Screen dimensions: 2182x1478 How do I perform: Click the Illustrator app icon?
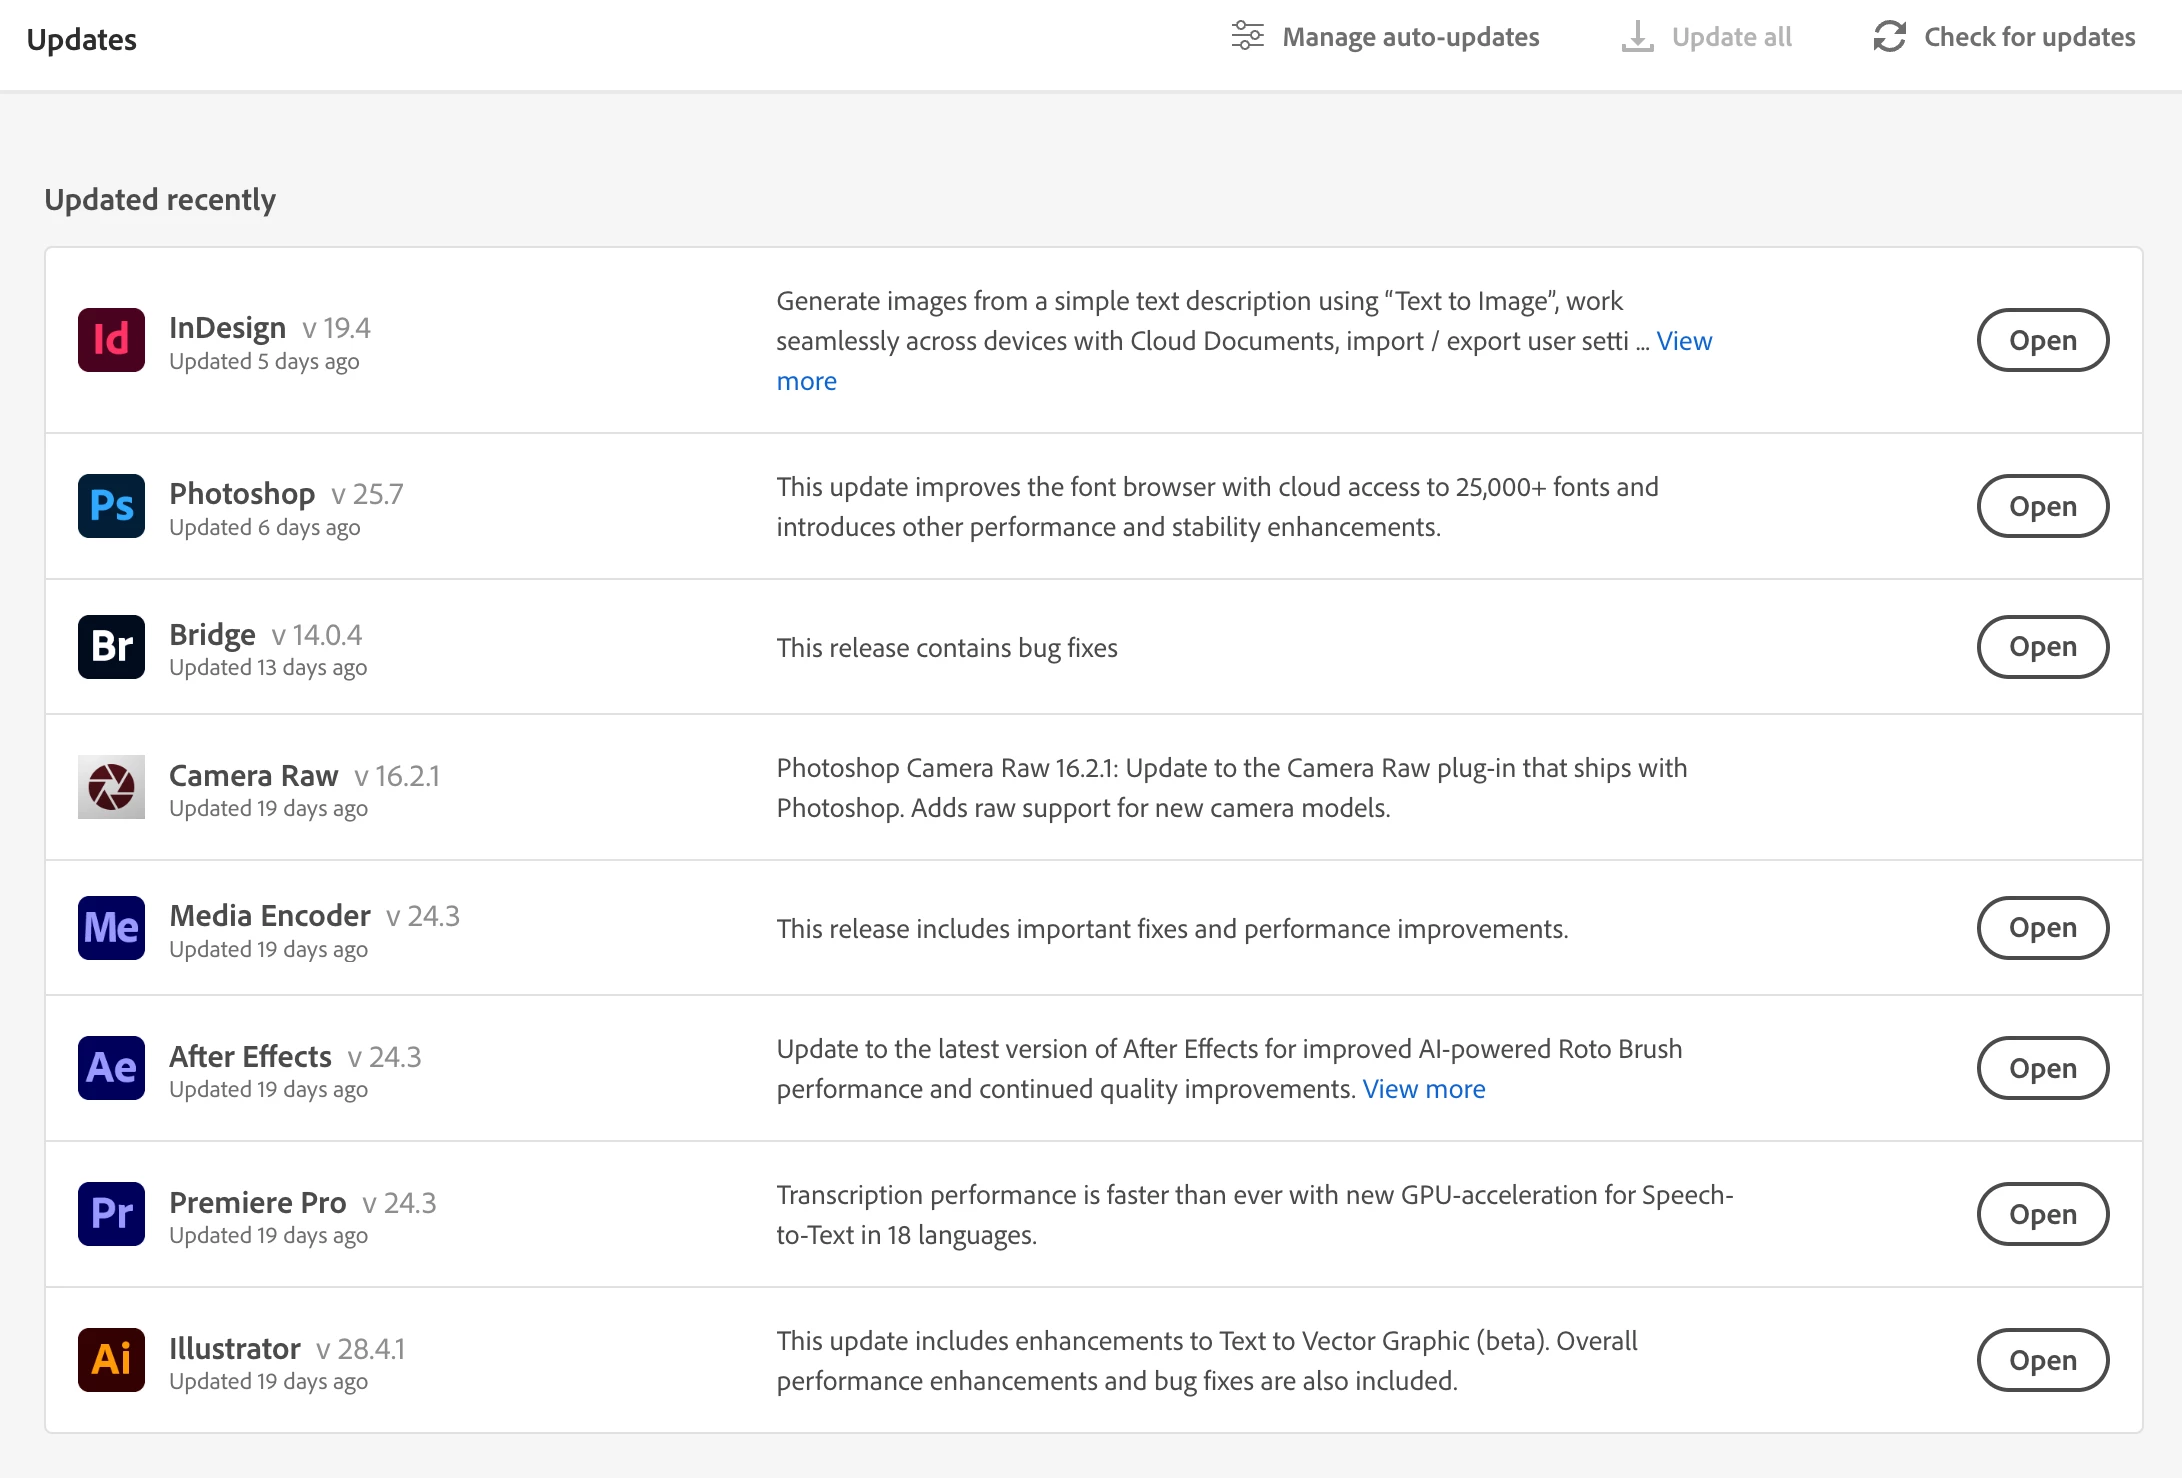pyautogui.click(x=111, y=1360)
